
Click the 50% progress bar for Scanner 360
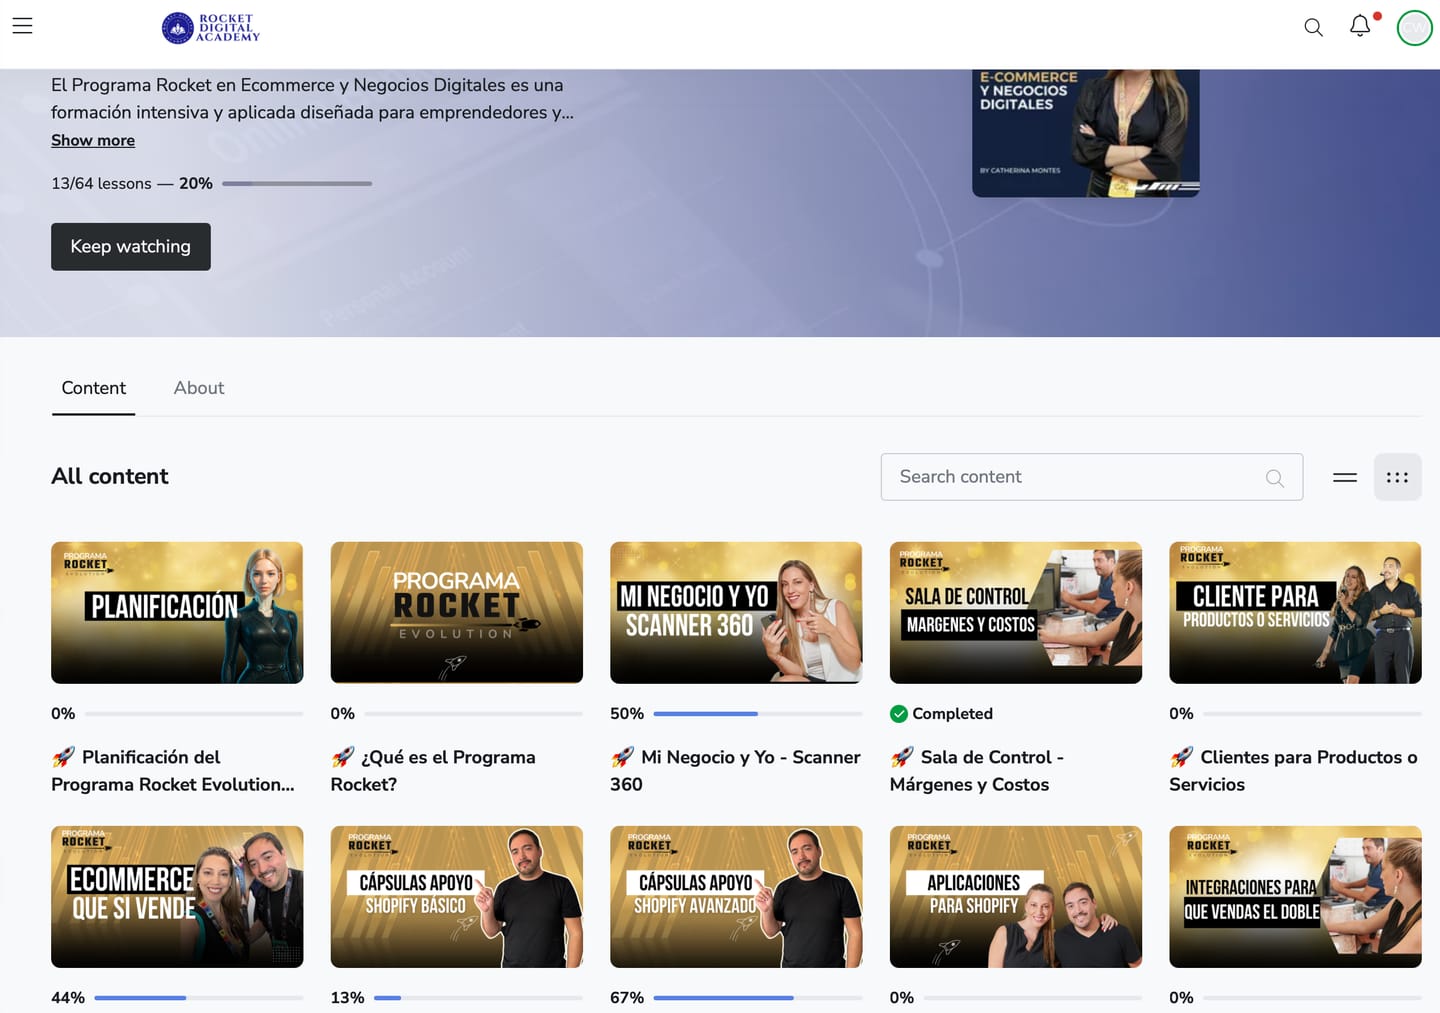click(758, 714)
